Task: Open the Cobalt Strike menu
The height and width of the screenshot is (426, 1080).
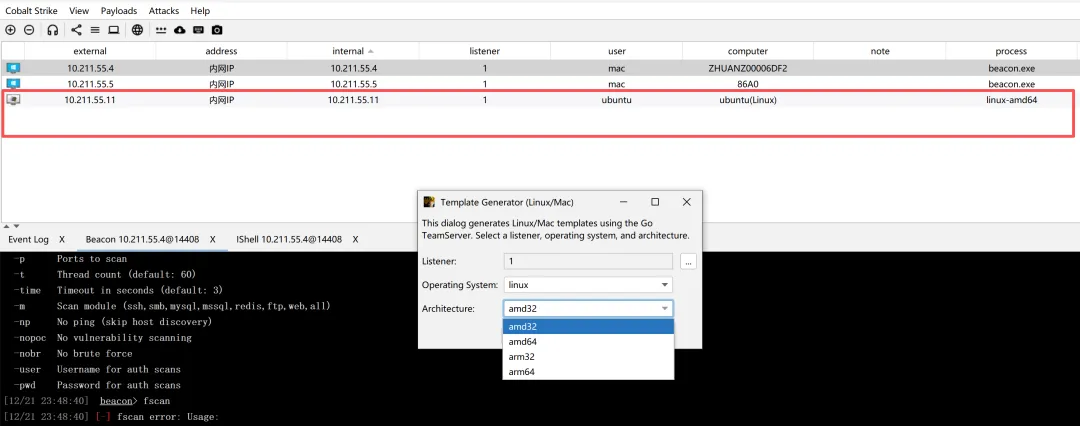Action: click(x=32, y=11)
